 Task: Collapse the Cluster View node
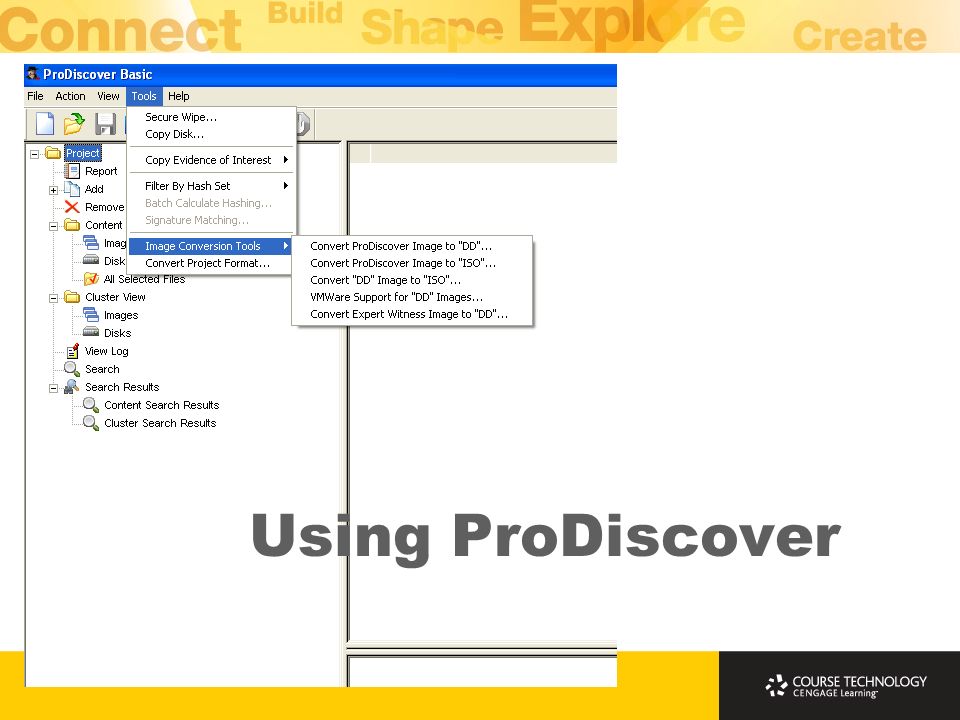pyautogui.click(x=53, y=299)
